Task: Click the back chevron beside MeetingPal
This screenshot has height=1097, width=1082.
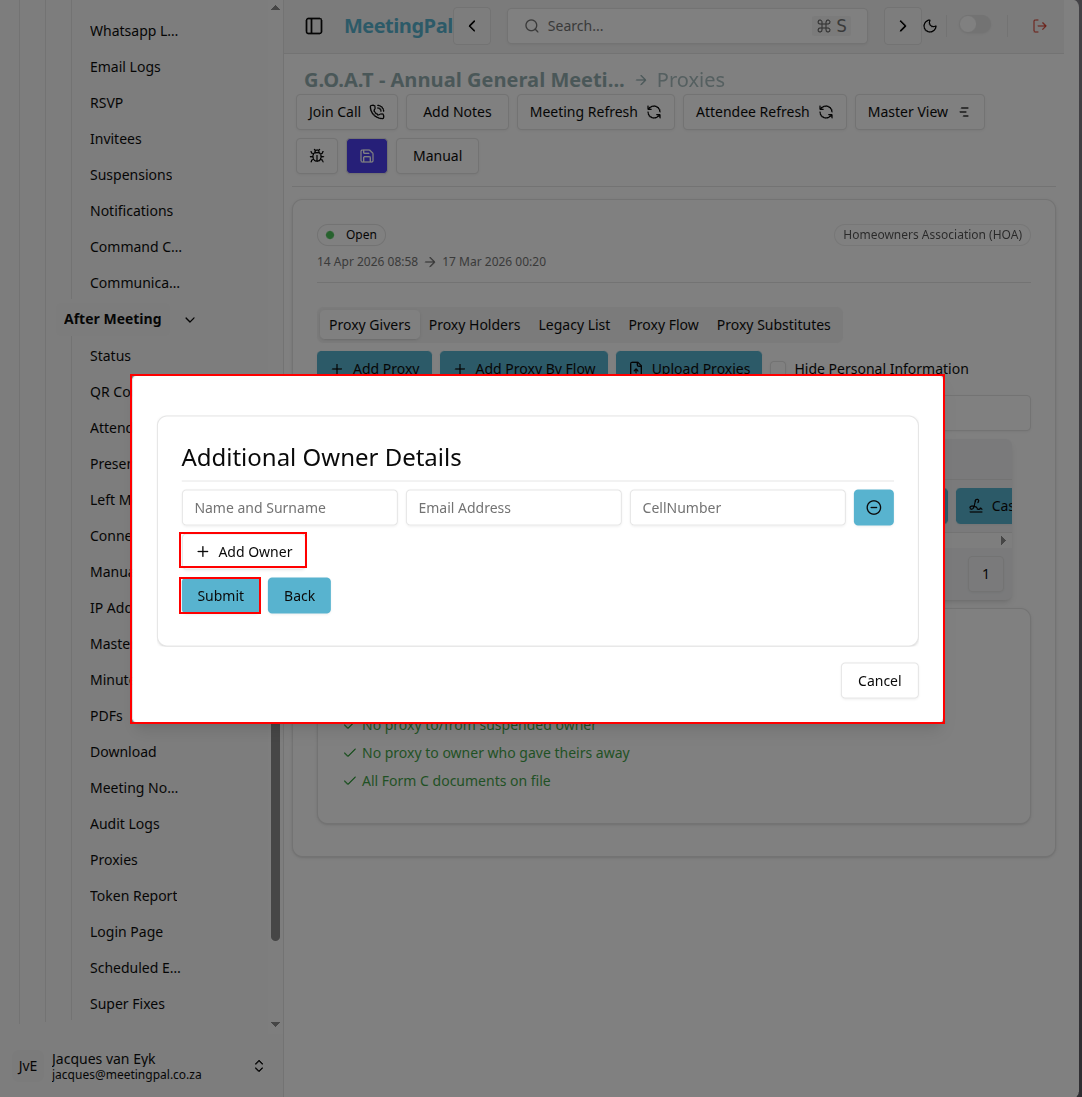Action: point(472,26)
